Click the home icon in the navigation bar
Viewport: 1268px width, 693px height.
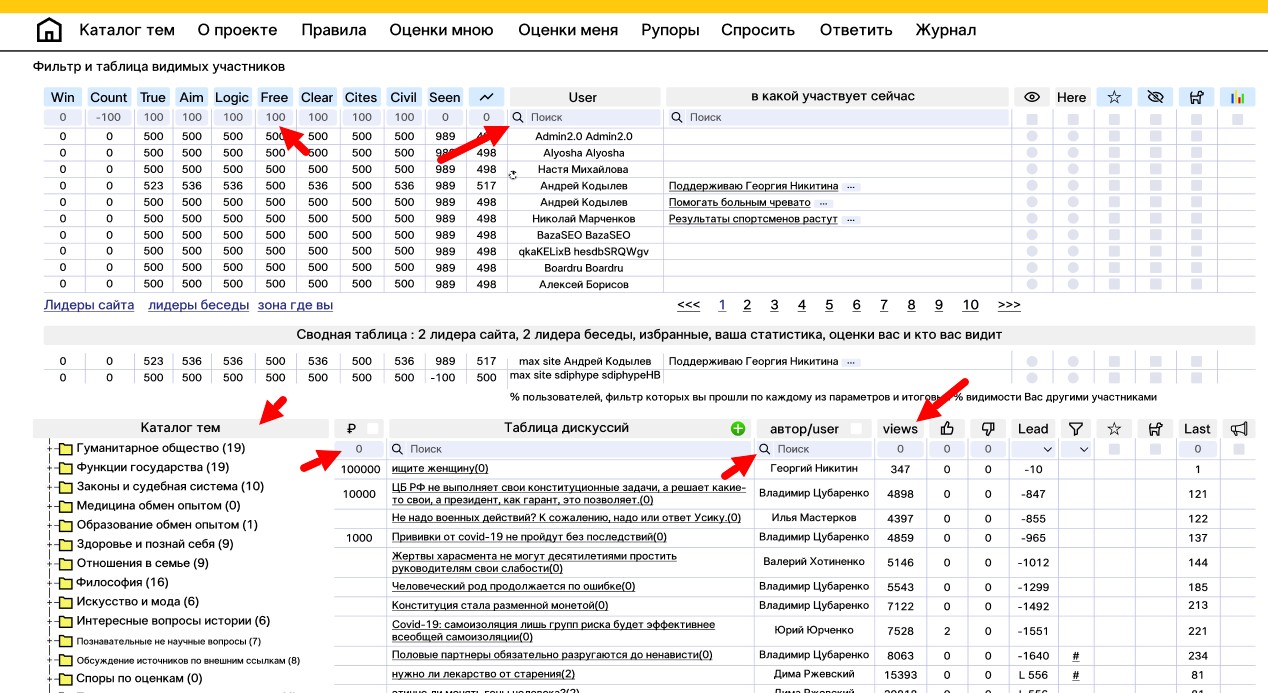pos(48,30)
